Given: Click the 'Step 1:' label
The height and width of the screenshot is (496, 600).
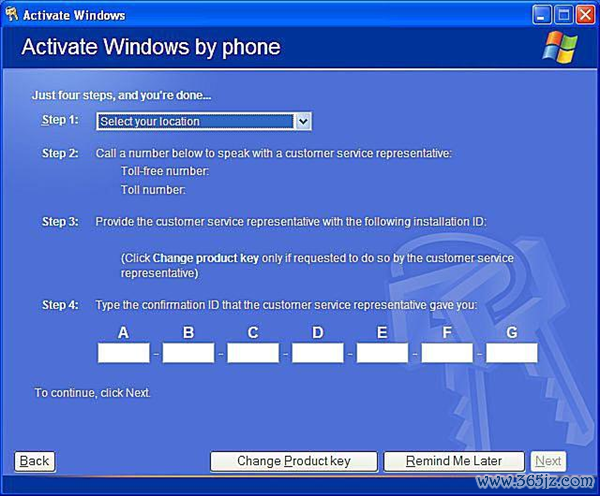Looking at the screenshot, I should tap(60, 120).
